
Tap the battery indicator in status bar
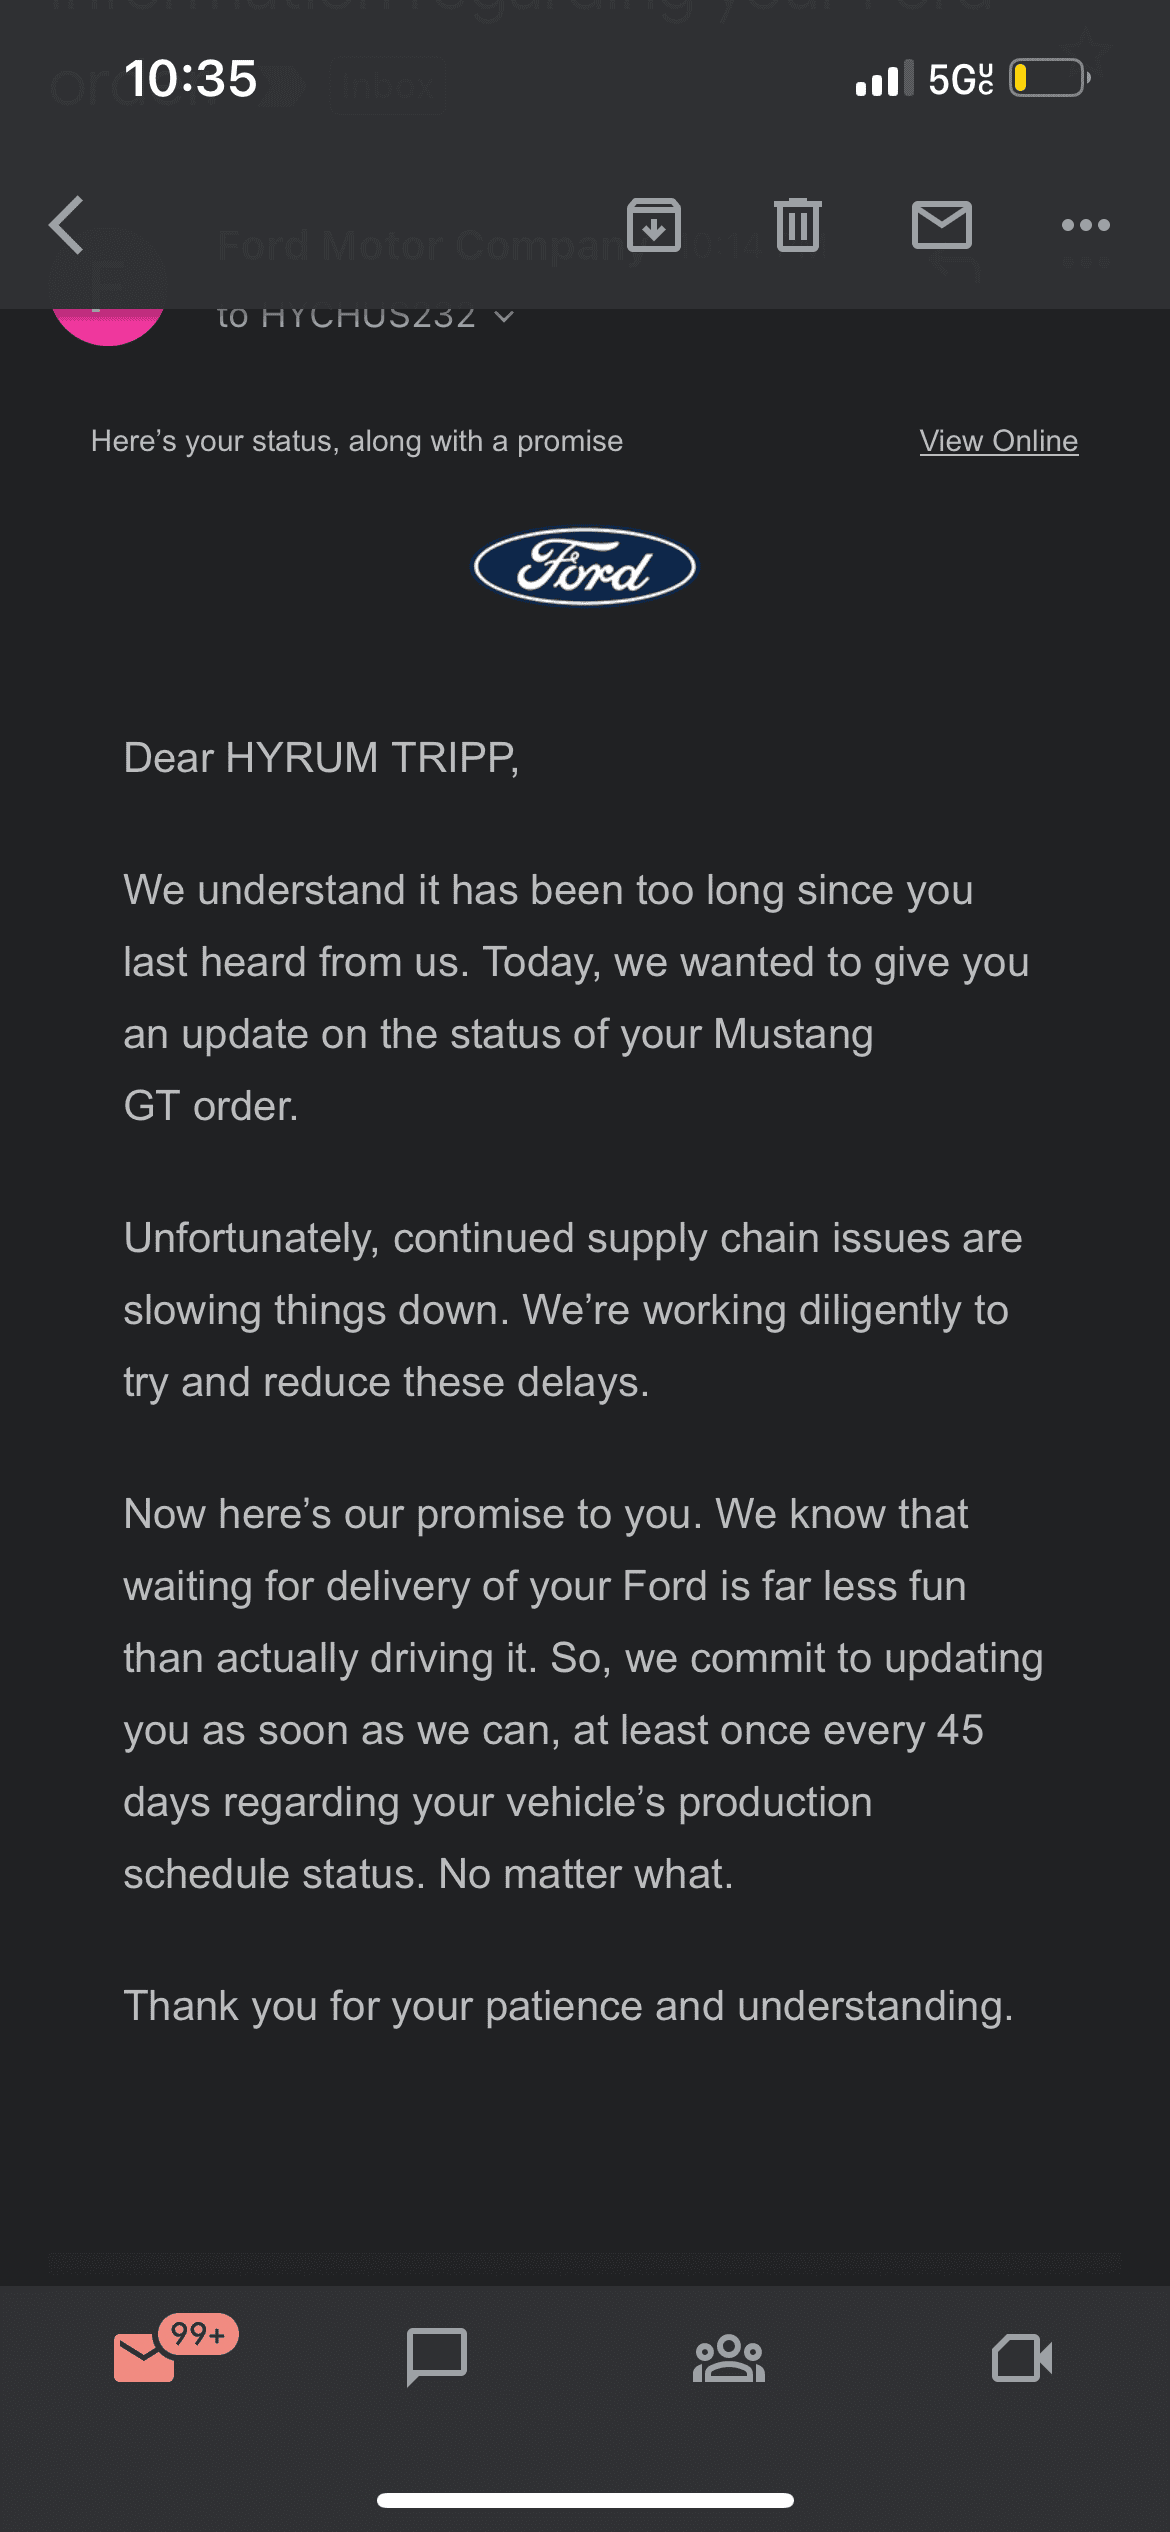(1050, 78)
